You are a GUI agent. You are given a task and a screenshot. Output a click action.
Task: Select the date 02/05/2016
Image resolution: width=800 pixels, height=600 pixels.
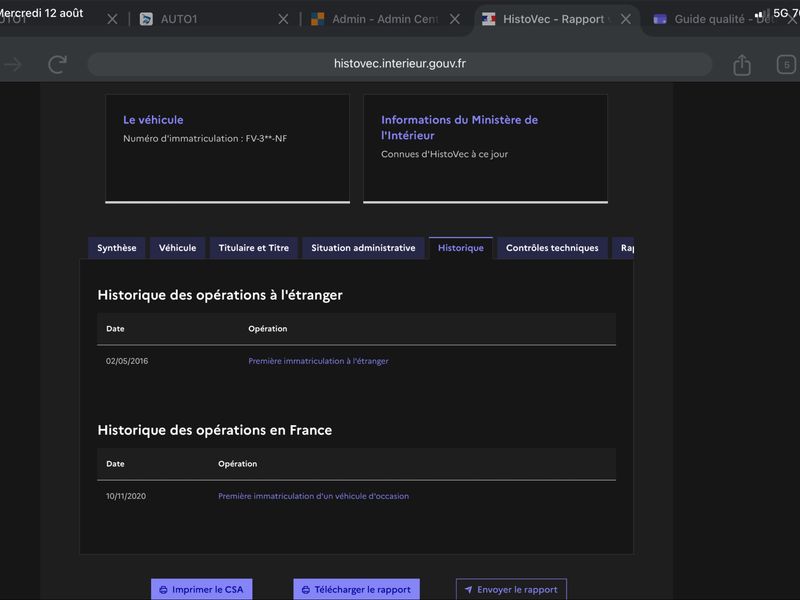coord(127,361)
